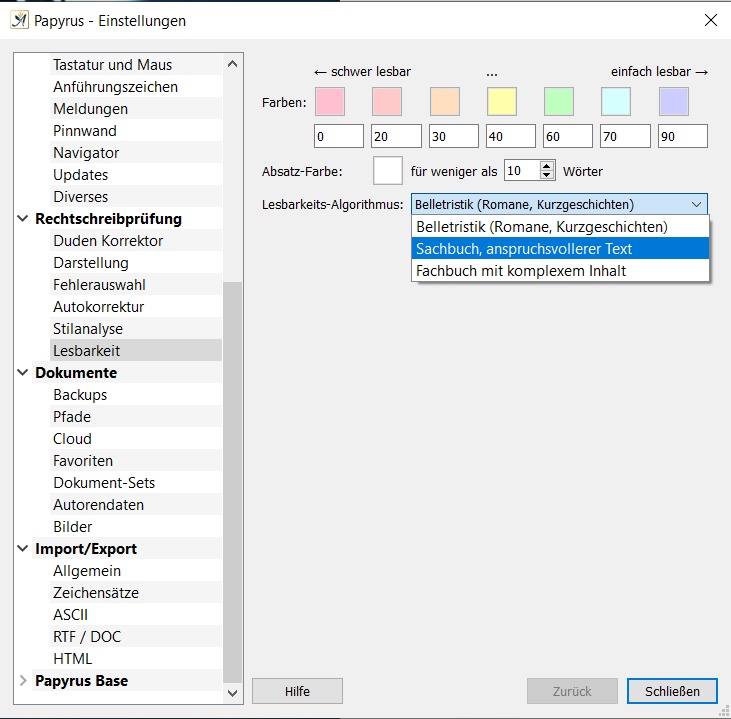Click the Hilfe button

point(297,691)
